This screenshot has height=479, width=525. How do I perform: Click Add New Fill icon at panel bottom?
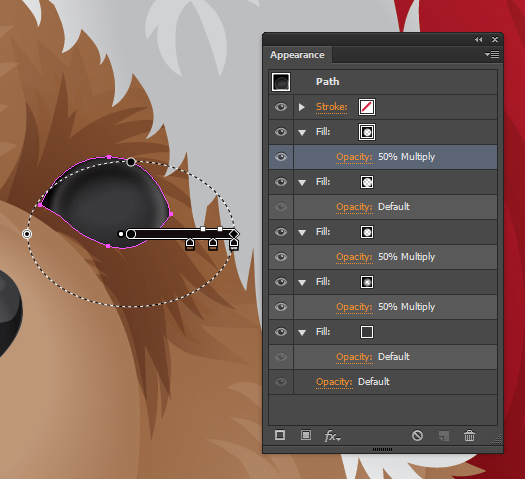pyautogui.click(x=306, y=435)
